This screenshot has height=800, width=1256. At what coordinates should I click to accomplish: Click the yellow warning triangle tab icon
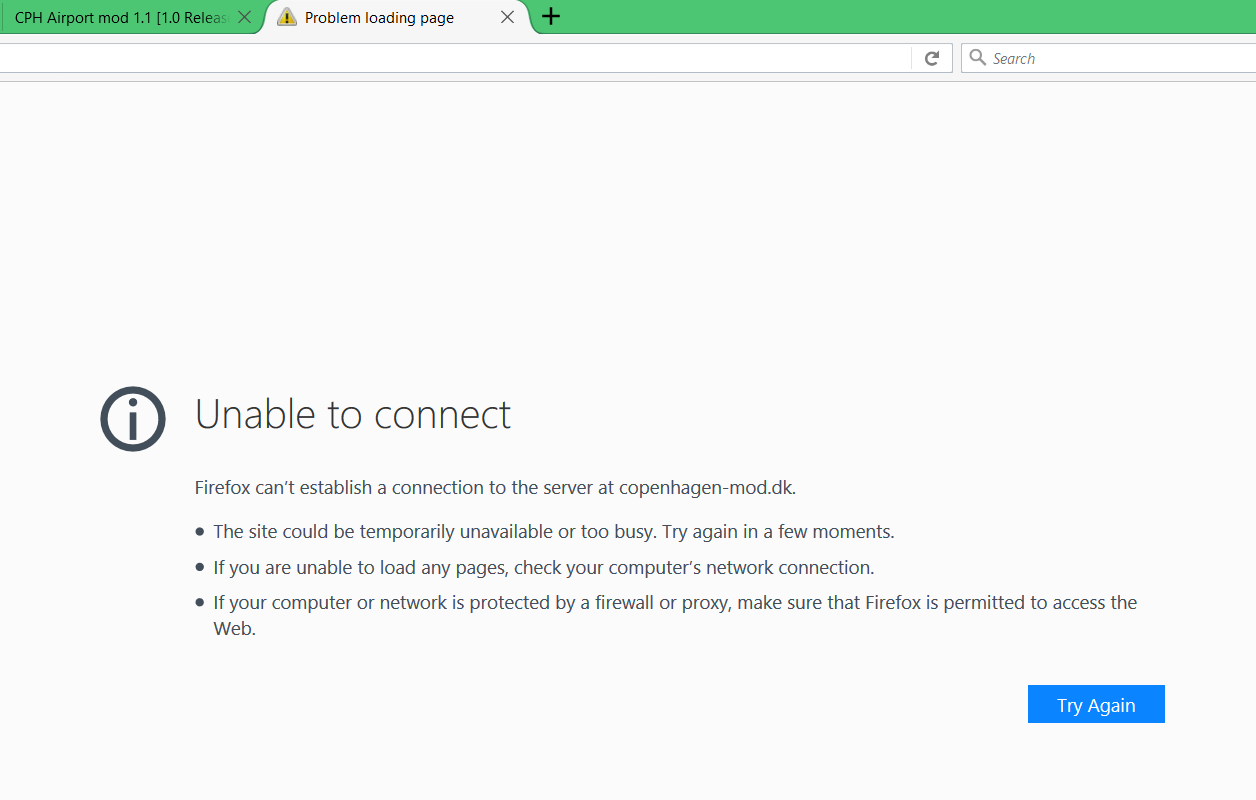pos(287,17)
